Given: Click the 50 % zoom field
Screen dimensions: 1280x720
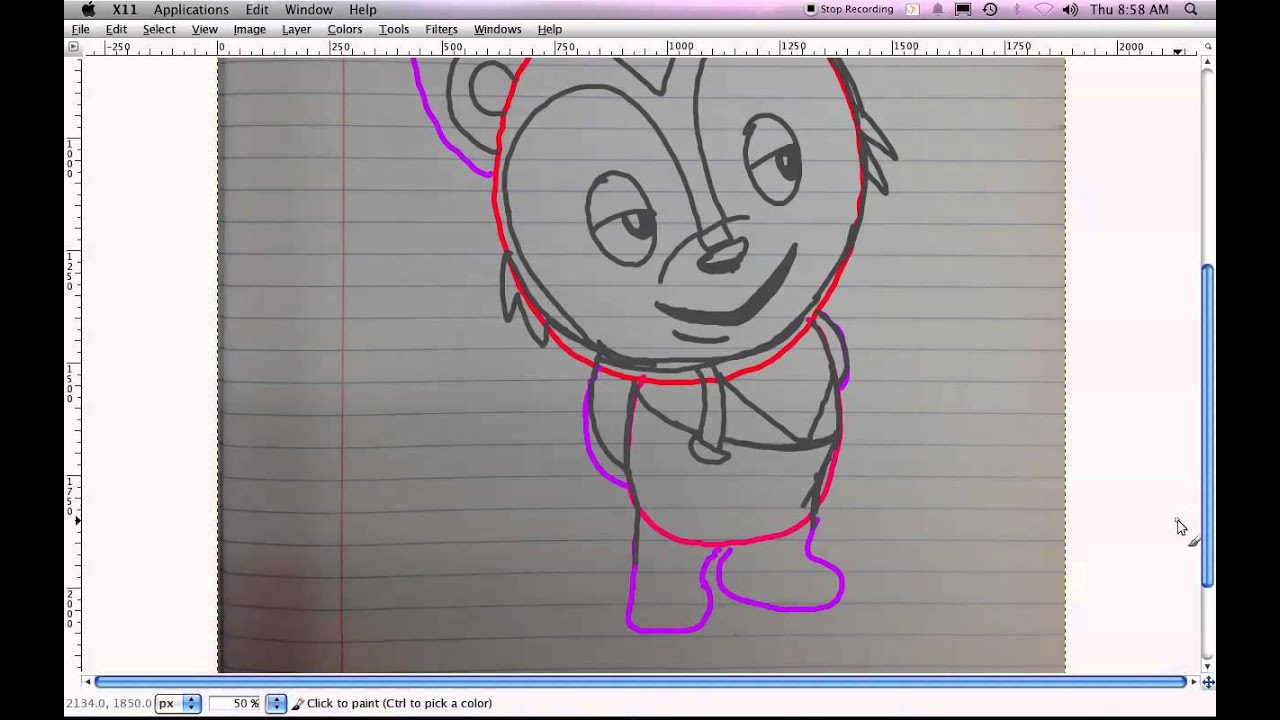Looking at the screenshot, I should click(235, 703).
